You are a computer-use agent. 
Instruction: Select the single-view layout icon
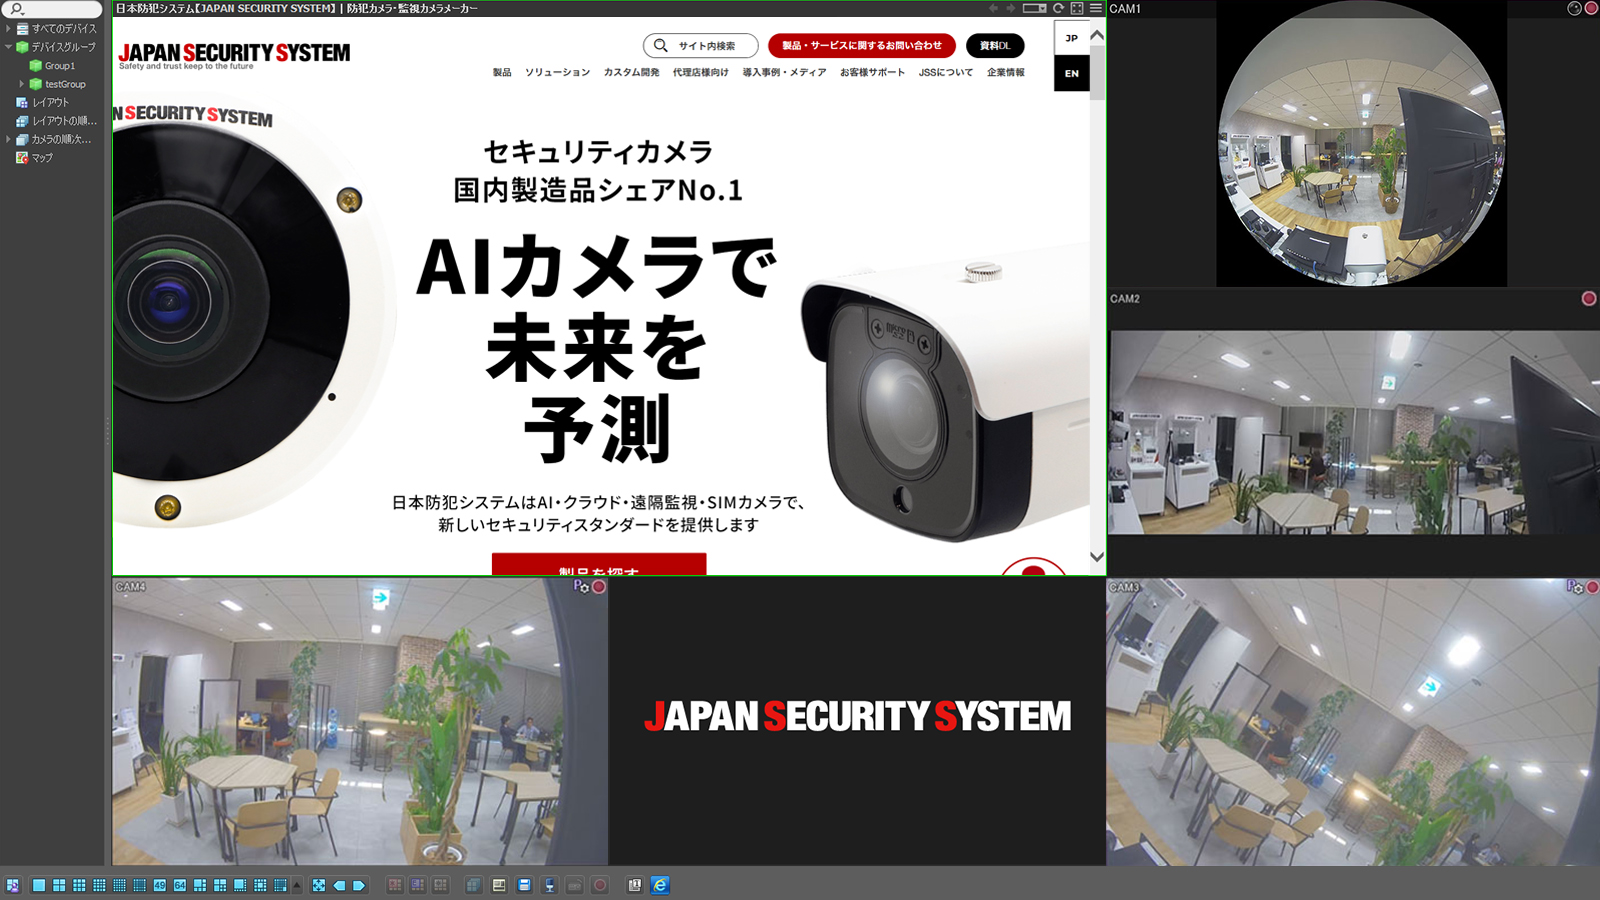tap(39, 885)
